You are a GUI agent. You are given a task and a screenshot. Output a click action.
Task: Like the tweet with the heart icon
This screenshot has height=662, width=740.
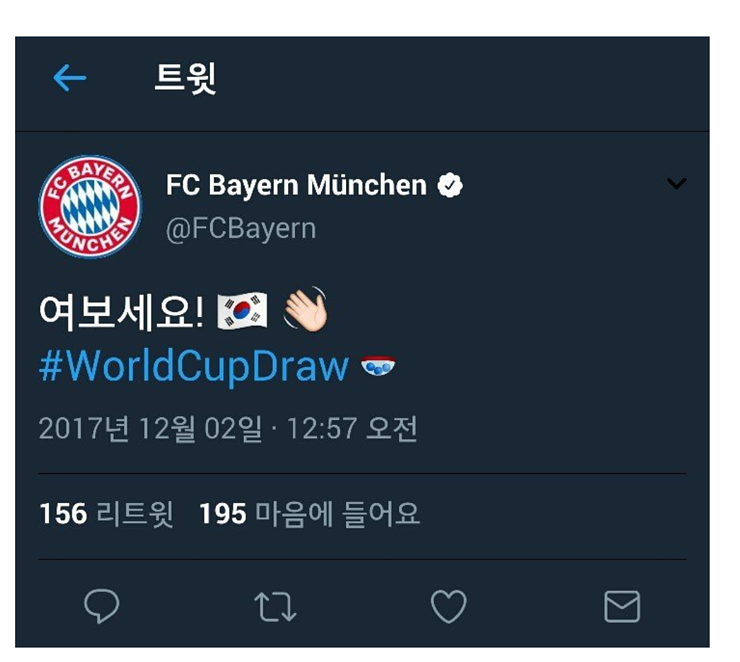pos(448,606)
